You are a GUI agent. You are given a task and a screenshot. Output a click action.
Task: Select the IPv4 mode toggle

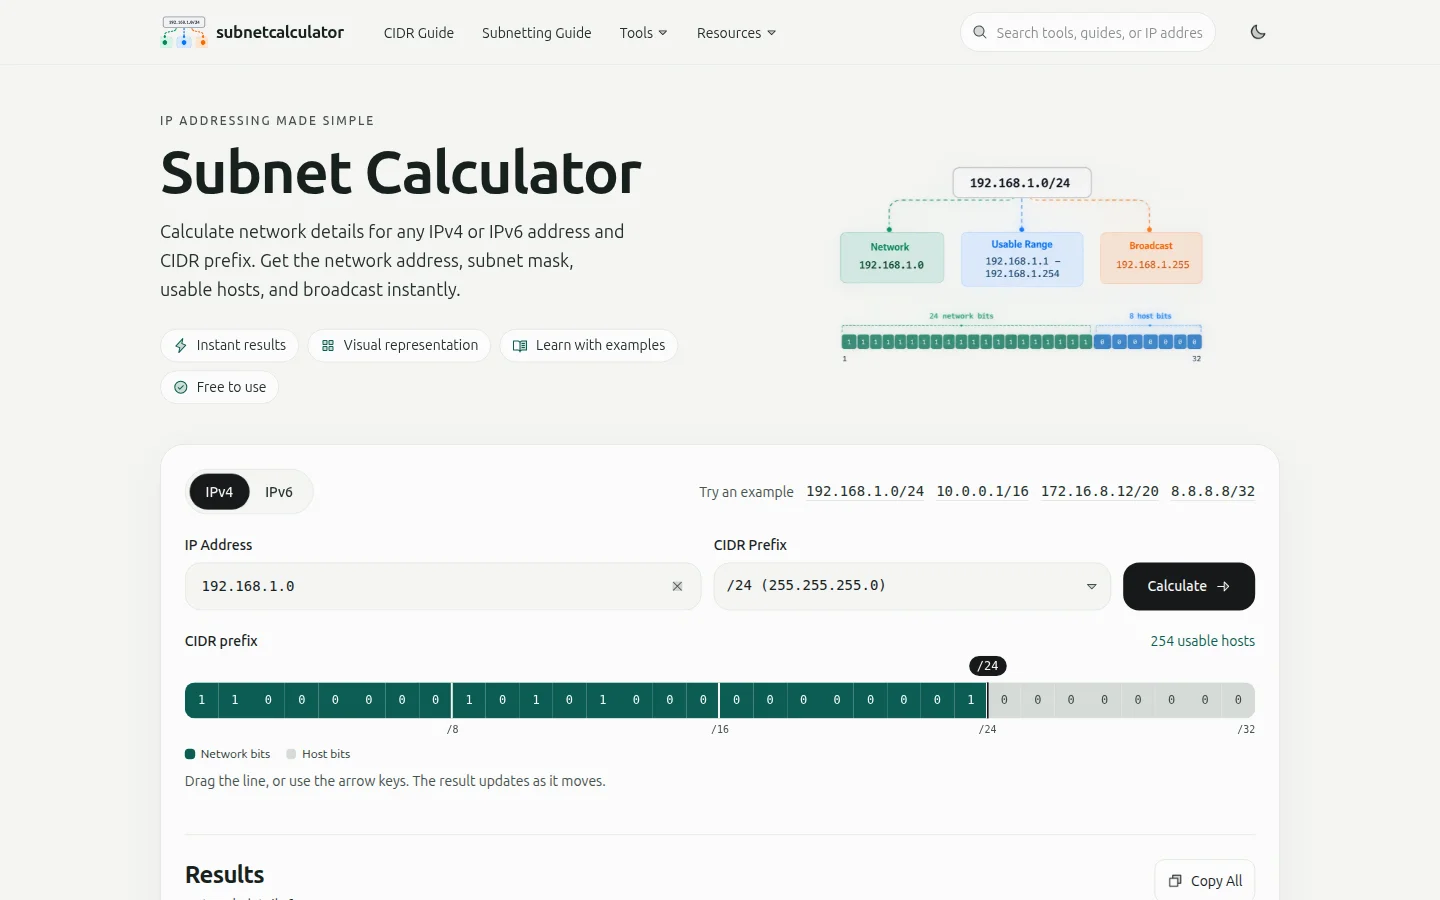point(219,492)
